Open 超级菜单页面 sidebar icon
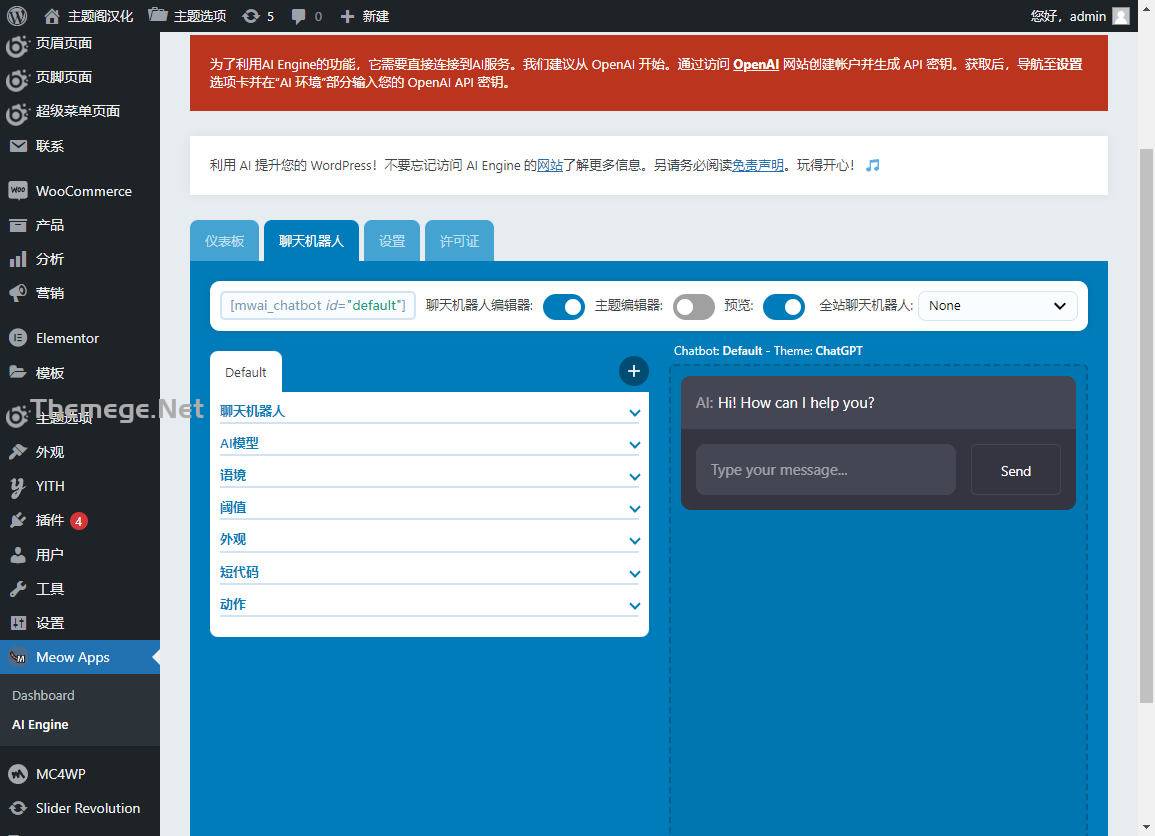Screen dimensions: 1155x836 tap(17, 112)
